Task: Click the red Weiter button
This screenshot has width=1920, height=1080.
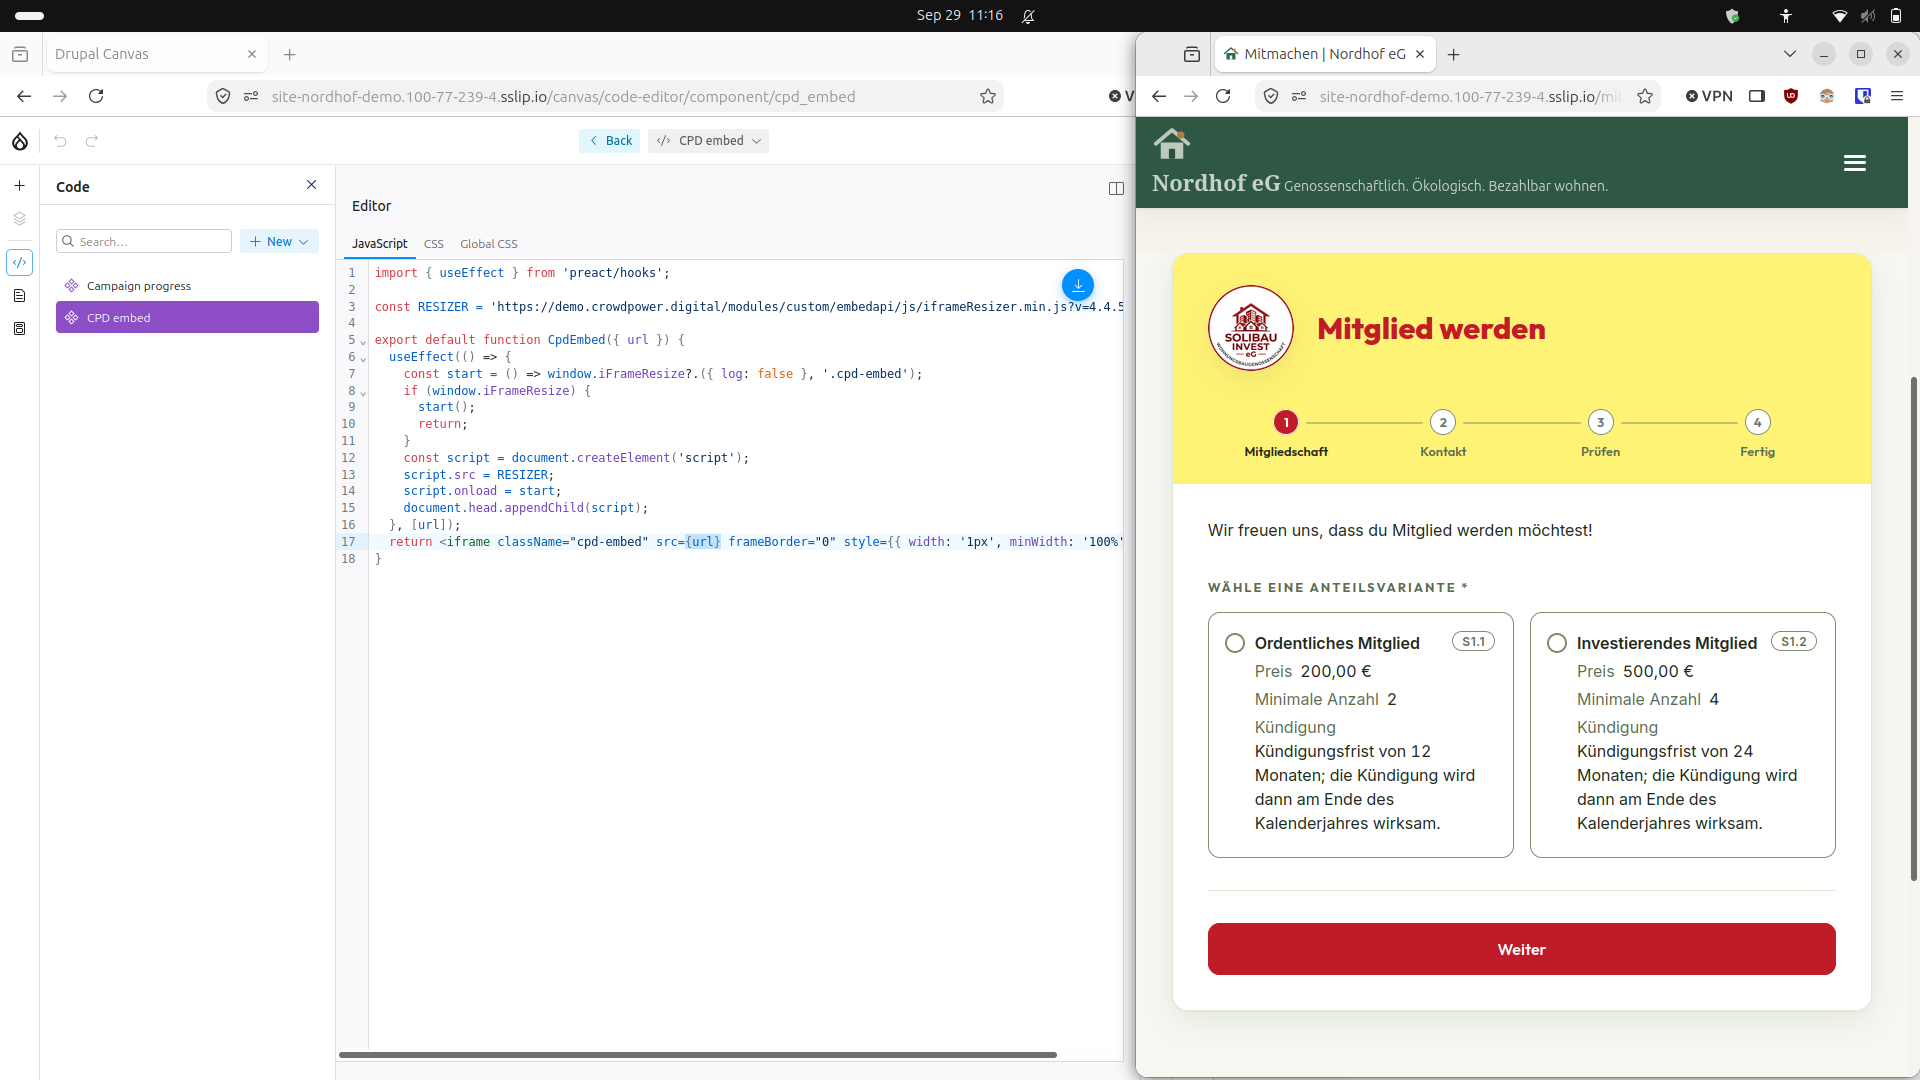Action: point(1521,949)
